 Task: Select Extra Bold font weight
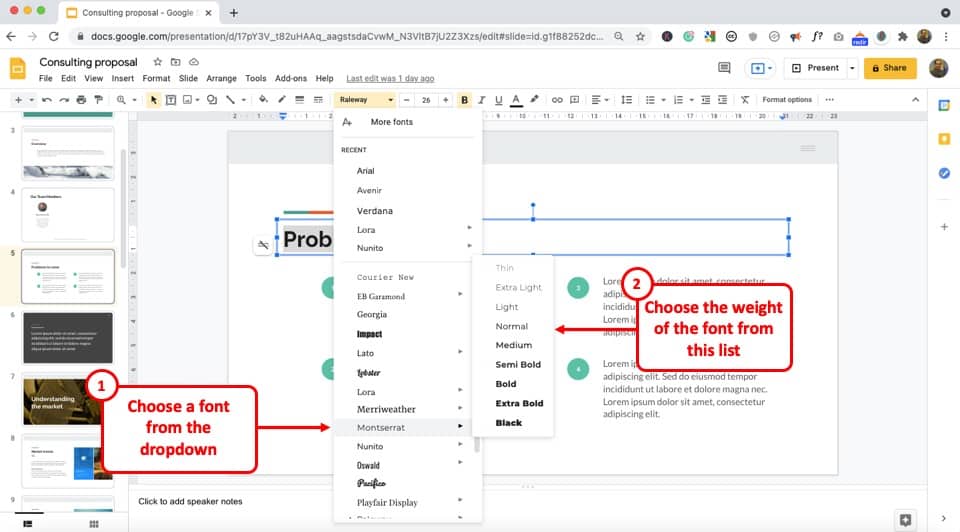coord(519,403)
